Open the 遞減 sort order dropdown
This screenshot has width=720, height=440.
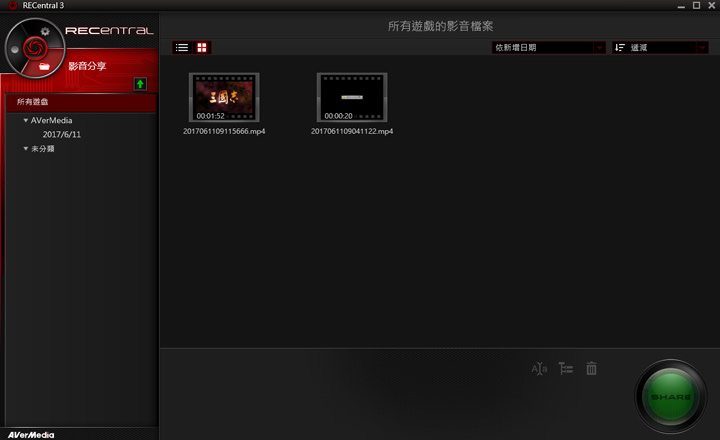pyautogui.click(x=660, y=47)
